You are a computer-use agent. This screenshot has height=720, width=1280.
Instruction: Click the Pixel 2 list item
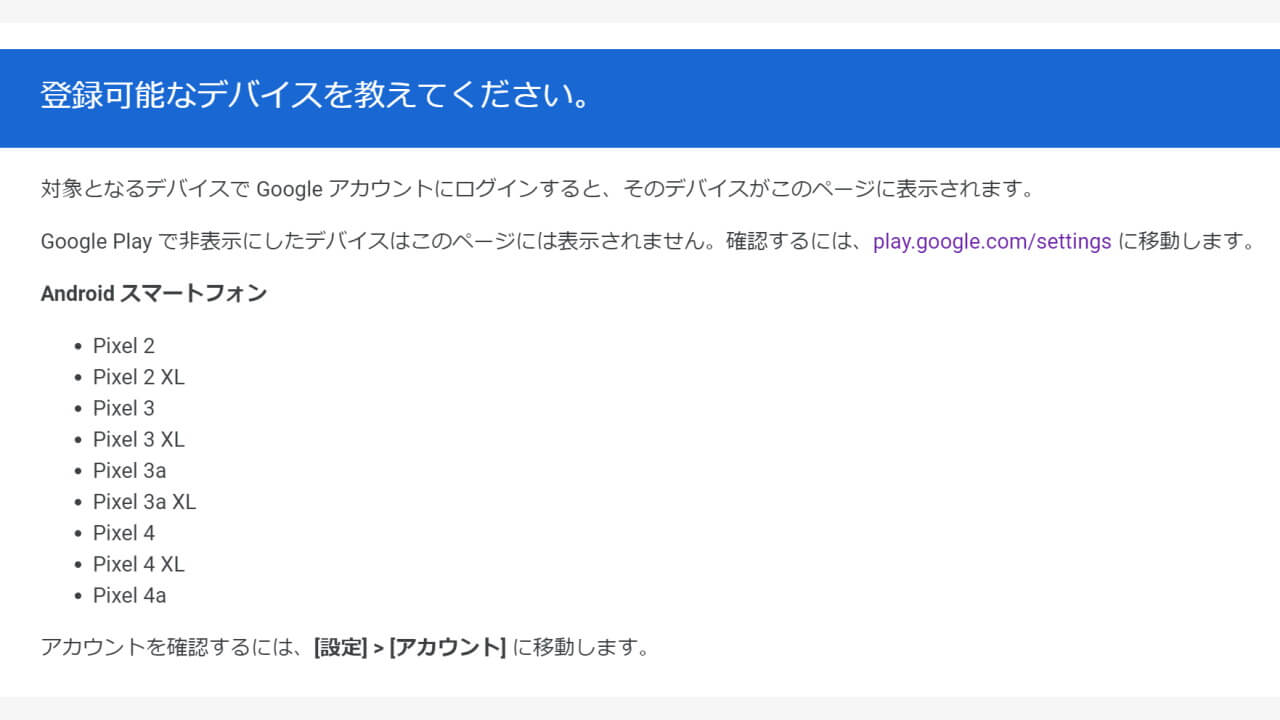pyautogui.click(x=124, y=346)
